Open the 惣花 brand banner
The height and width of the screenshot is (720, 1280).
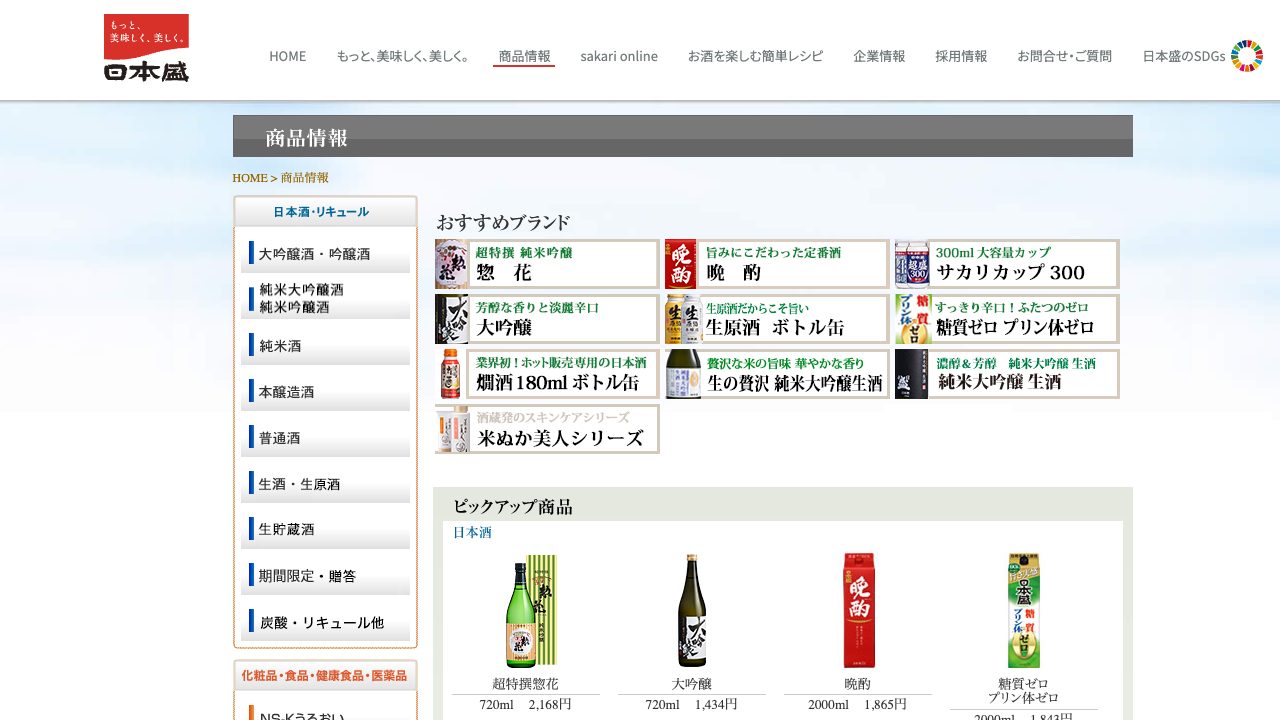point(547,264)
